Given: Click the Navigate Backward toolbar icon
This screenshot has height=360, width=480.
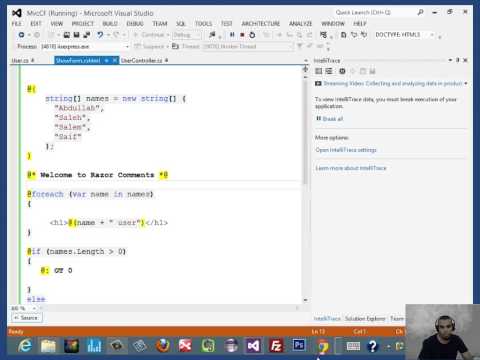Looking at the screenshot, I should point(21,35).
